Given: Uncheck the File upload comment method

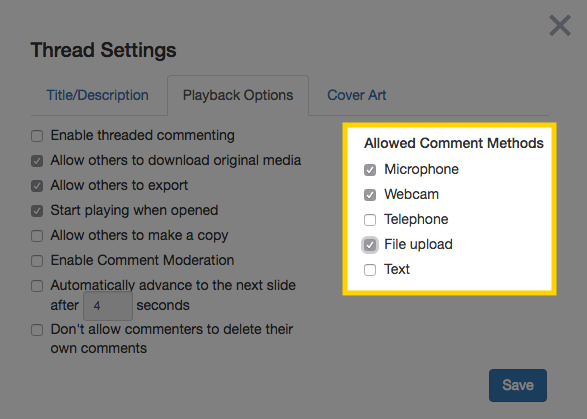Looking at the screenshot, I should point(370,245).
